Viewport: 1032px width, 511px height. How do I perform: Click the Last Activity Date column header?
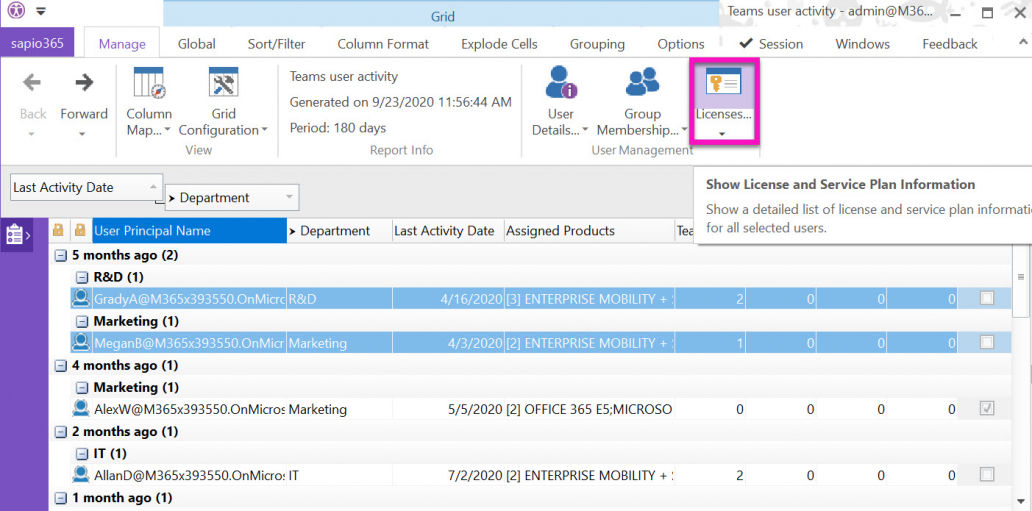tap(448, 230)
